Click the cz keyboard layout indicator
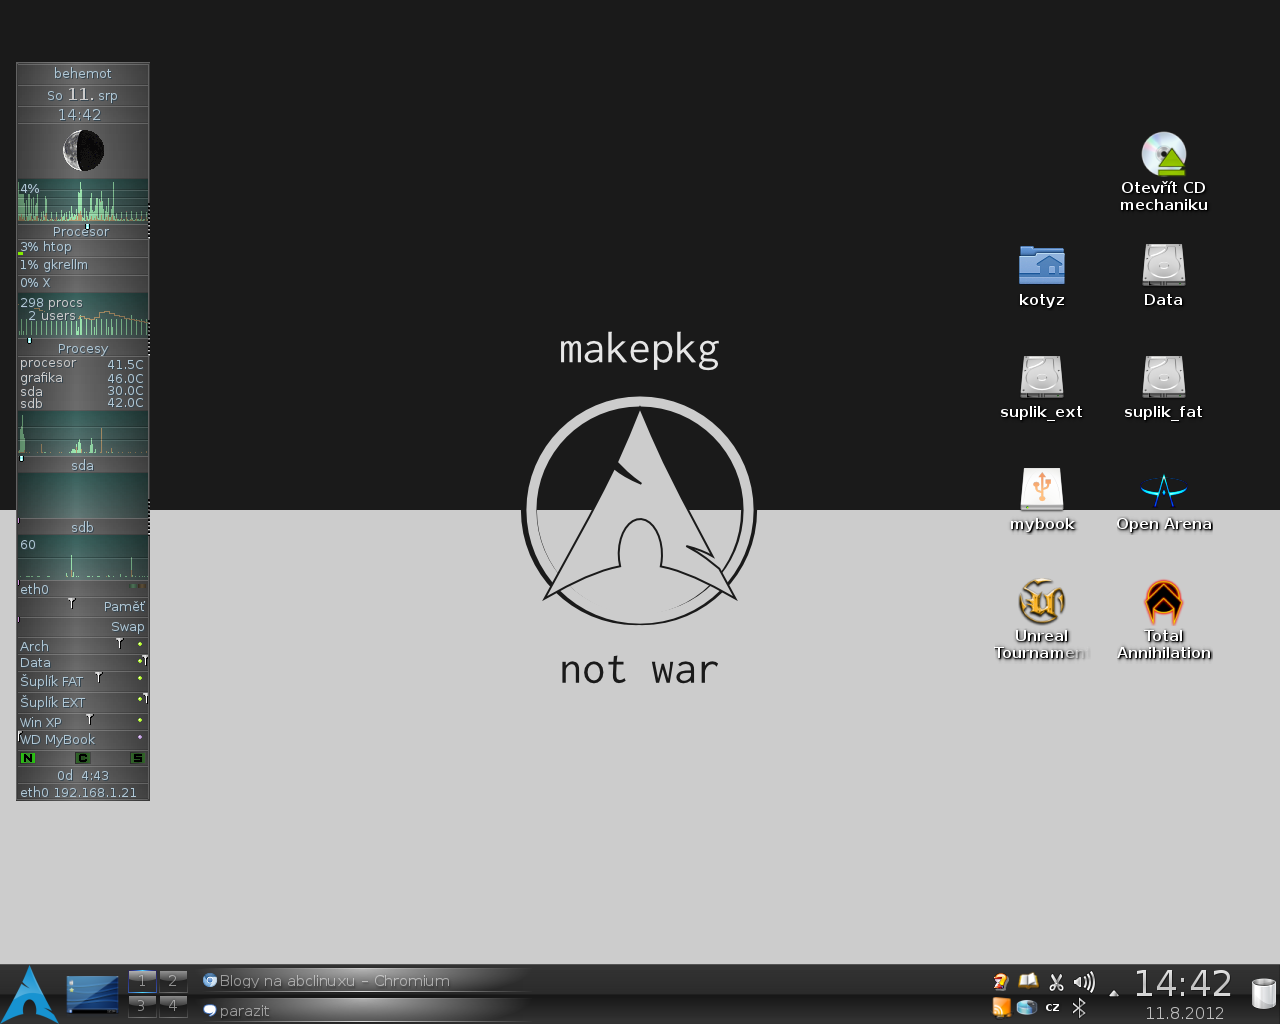This screenshot has height=1024, width=1280. tap(1052, 1008)
